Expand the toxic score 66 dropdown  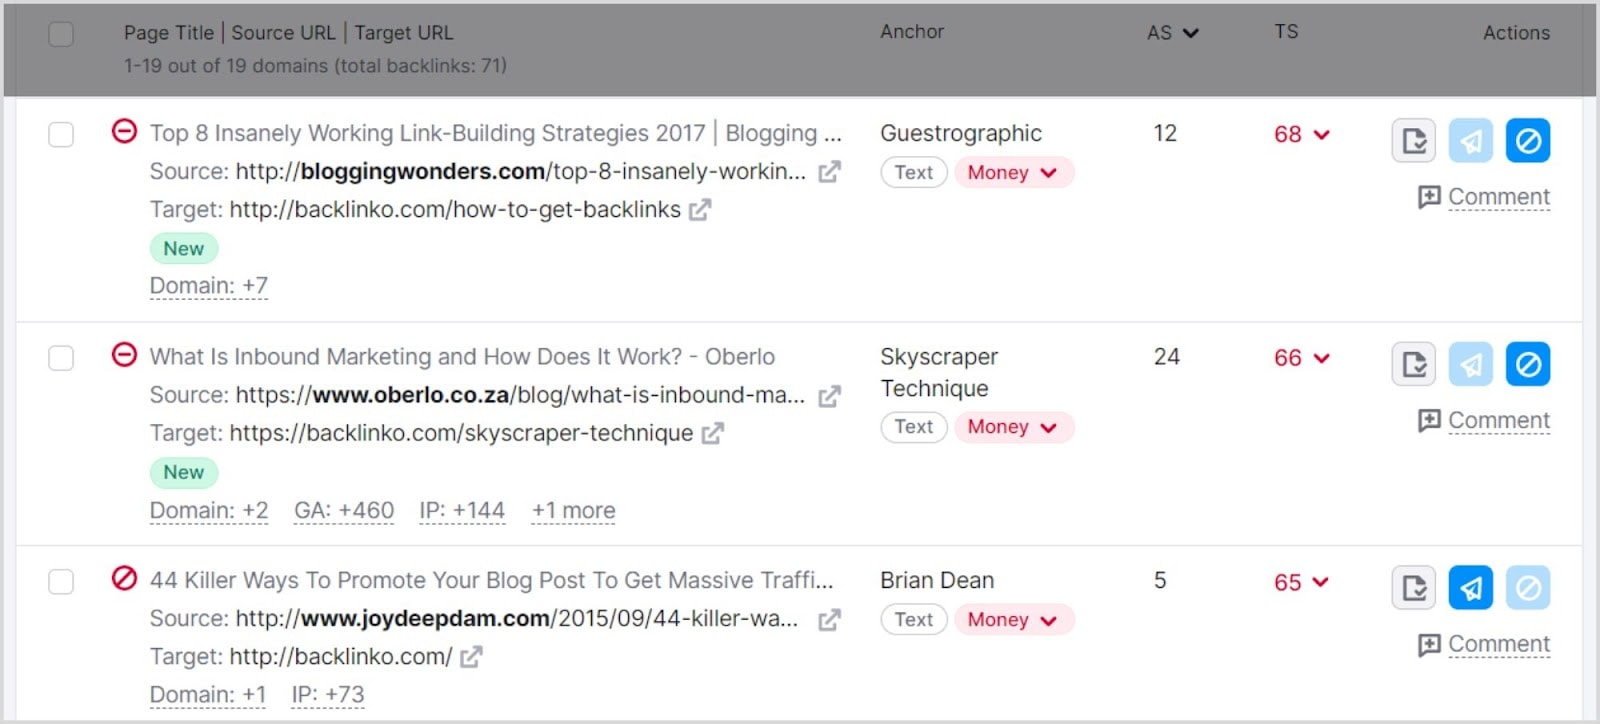coord(1301,358)
